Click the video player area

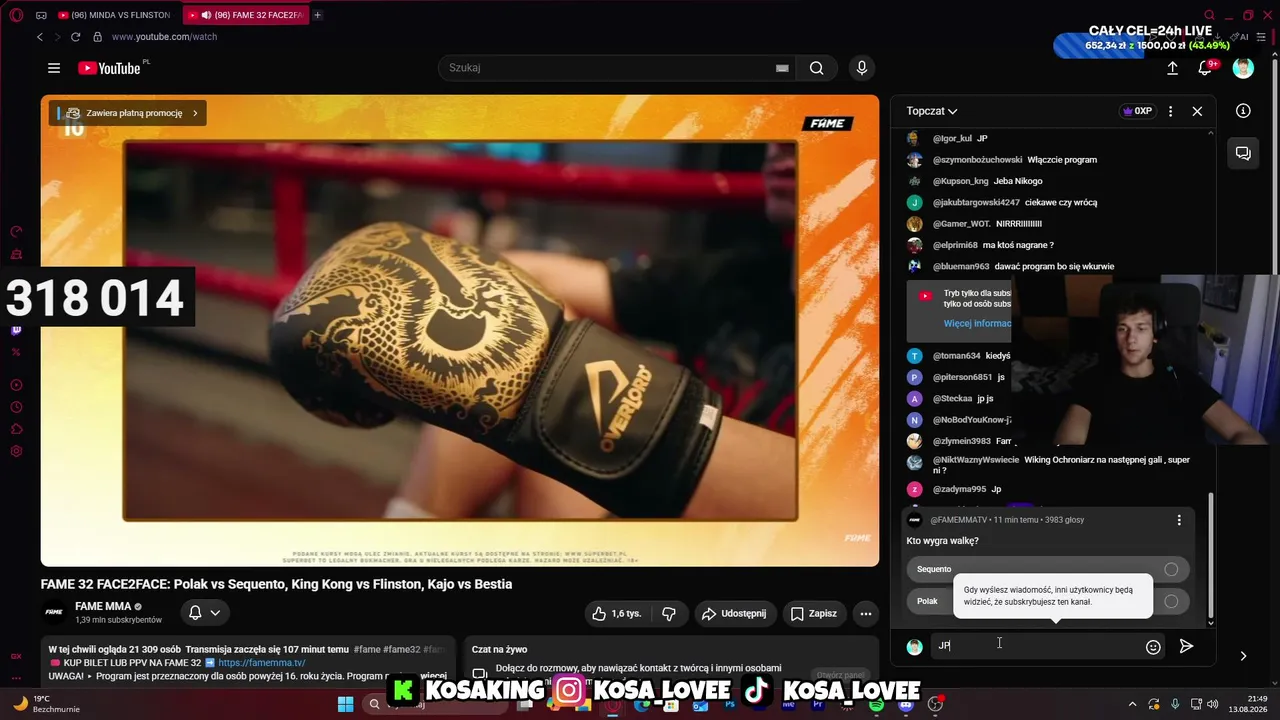tap(460, 330)
